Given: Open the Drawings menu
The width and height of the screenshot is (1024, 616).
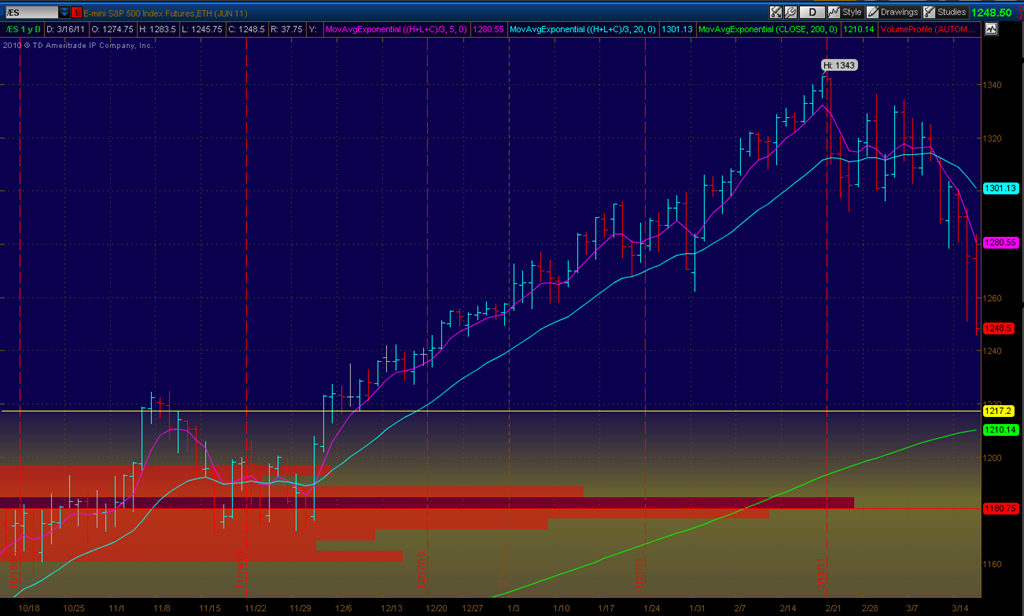Looking at the screenshot, I should (892, 12).
